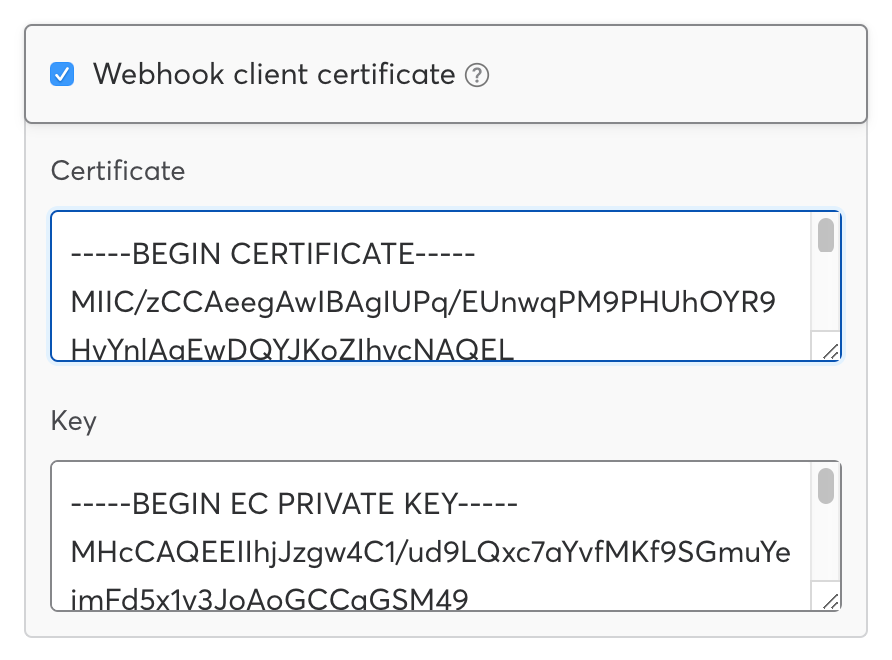Click the Webhook client certificate label text
Image resolution: width=892 pixels, height=660 pixels.
click(274, 74)
